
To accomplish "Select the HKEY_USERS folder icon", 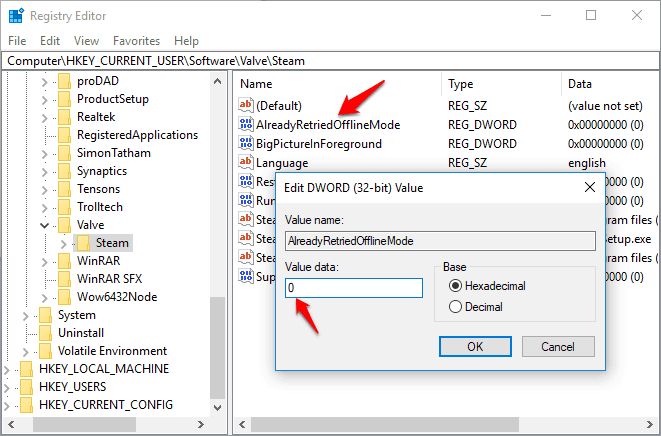I will coord(27,387).
